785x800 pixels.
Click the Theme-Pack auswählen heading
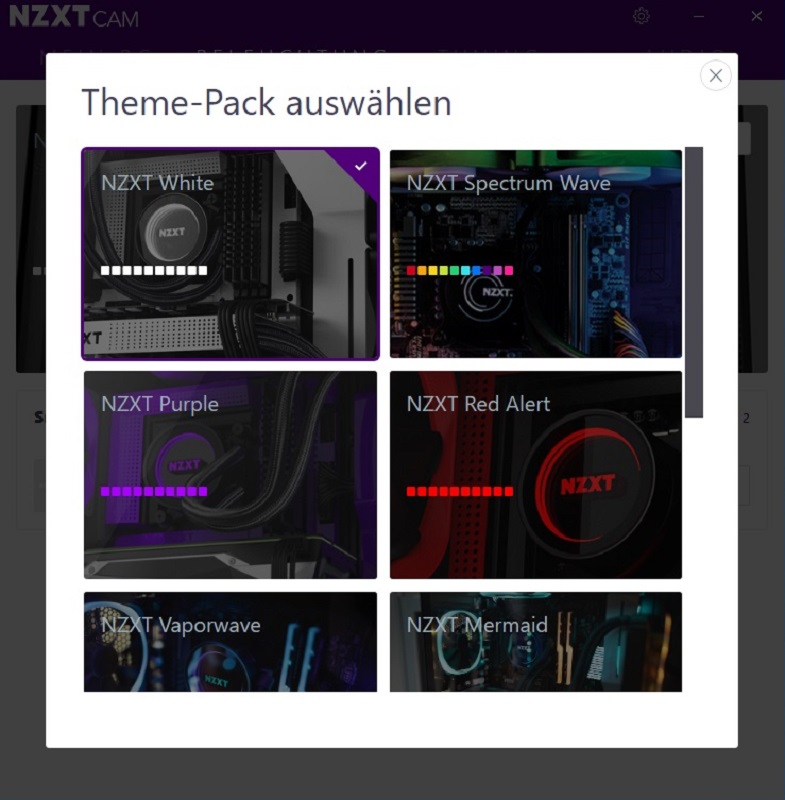(266, 103)
